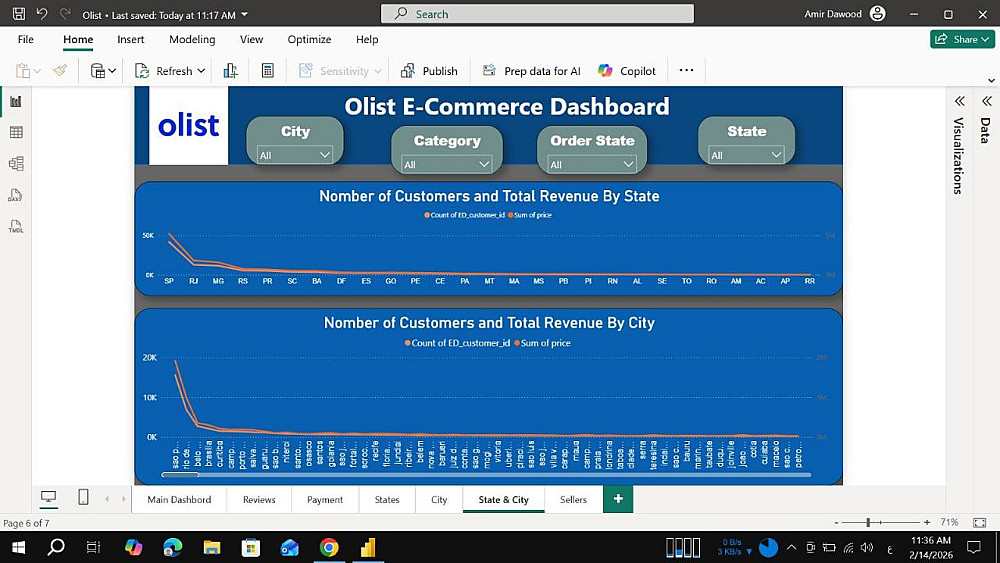Open the State slicer dropdown
1000x563 pixels.
(746, 155)
